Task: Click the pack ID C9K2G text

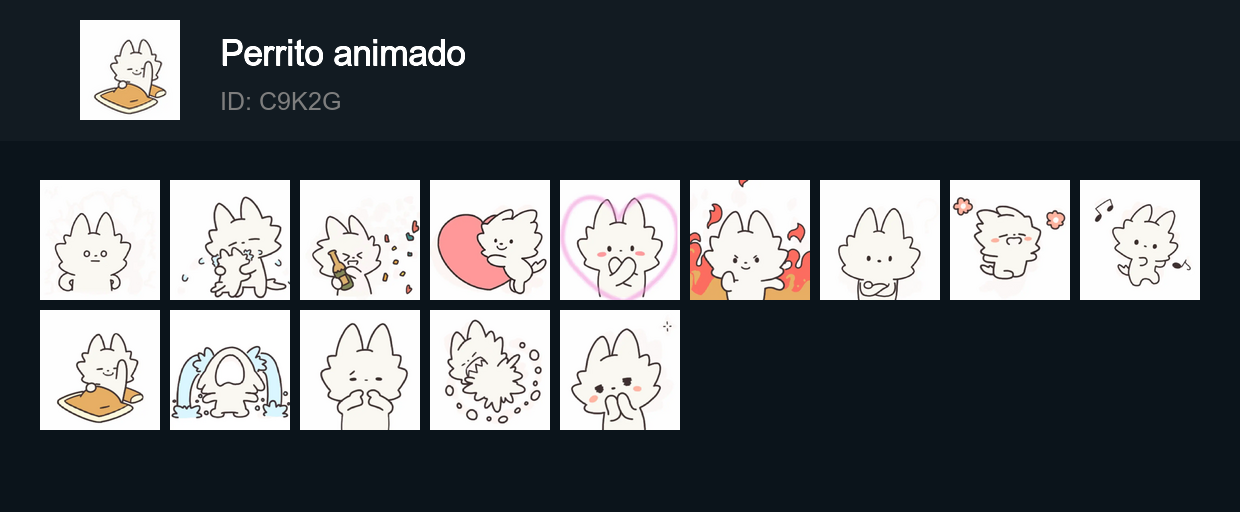Action: click(281, 101)
